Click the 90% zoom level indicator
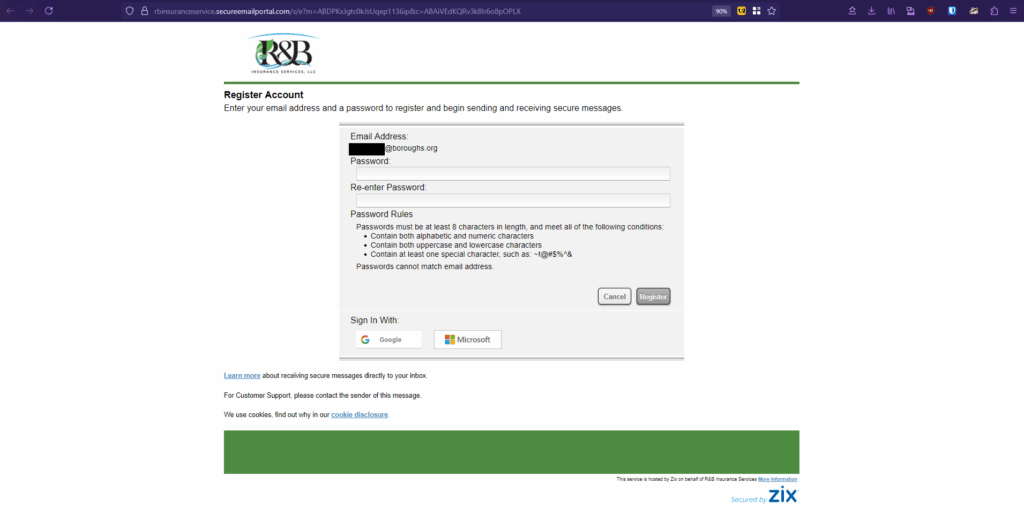1024x528 pixels. coord(720,11)
